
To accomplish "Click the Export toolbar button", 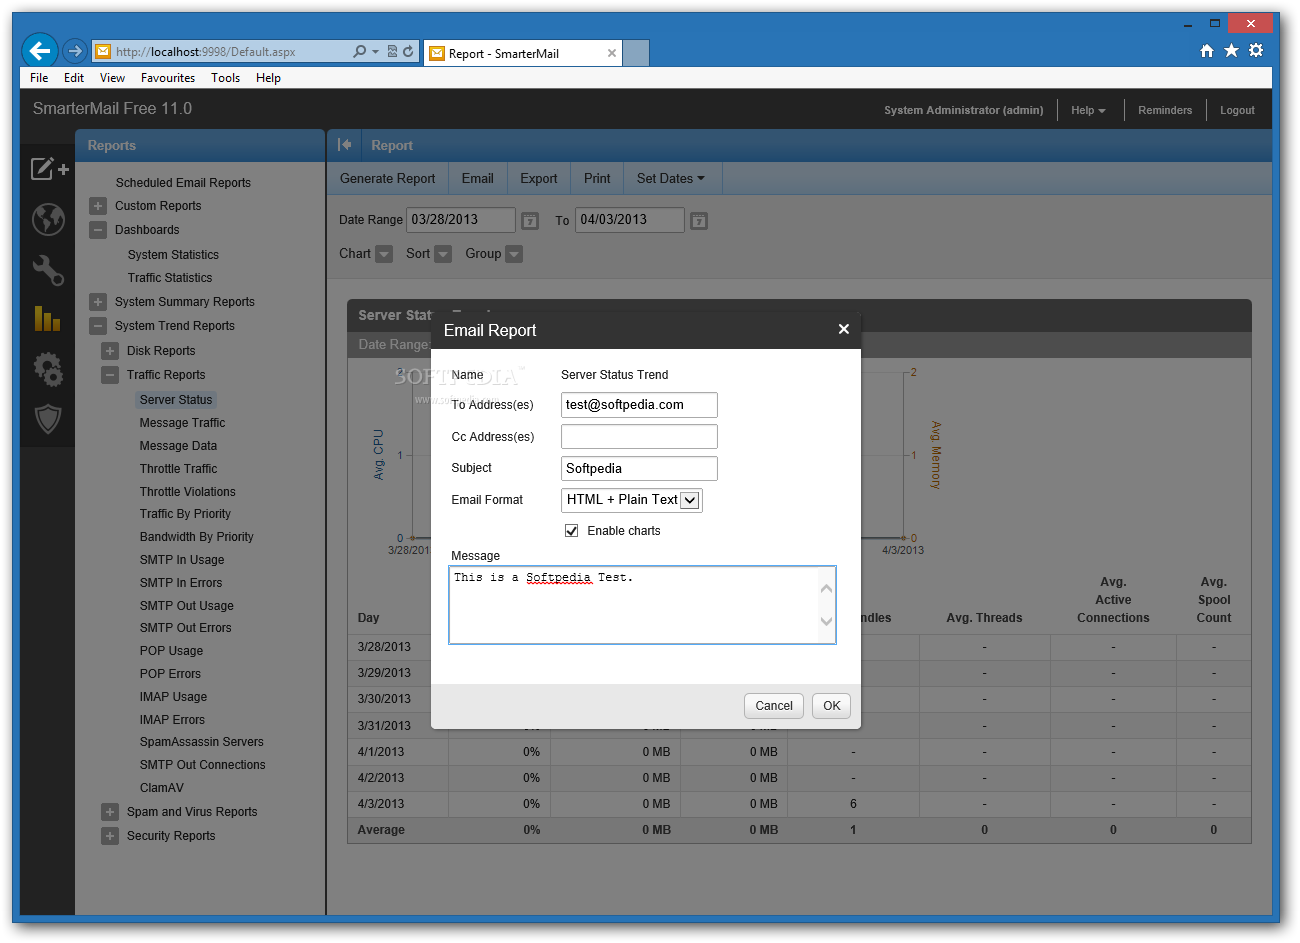I will [539, 178].
